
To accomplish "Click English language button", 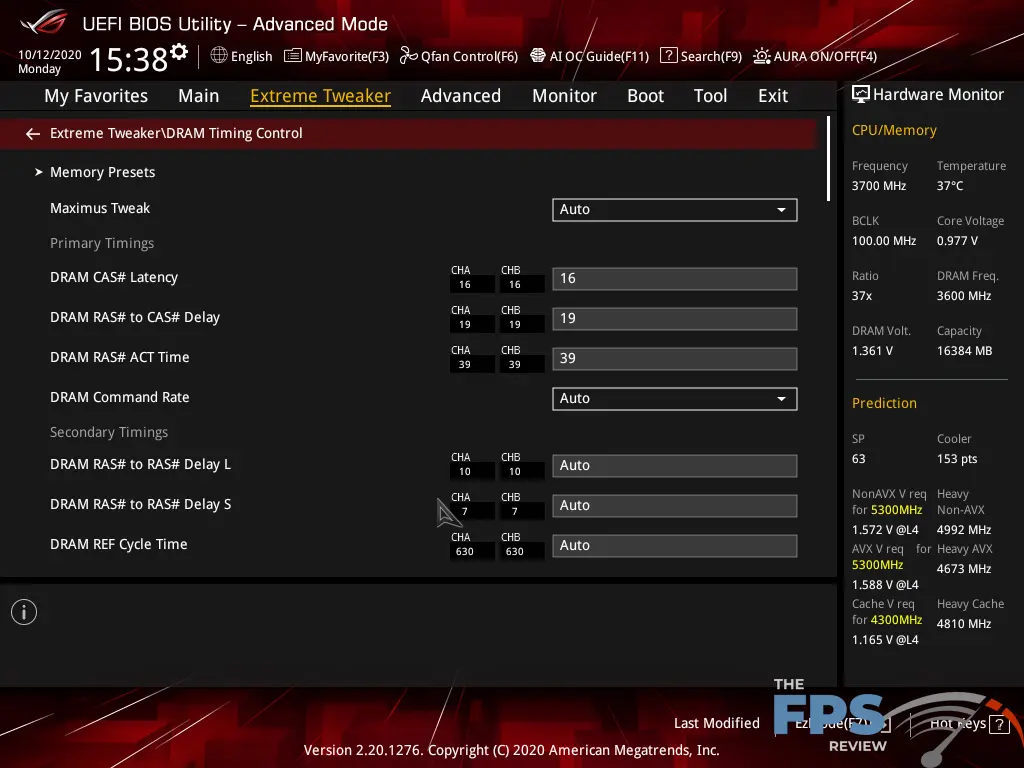I will [x=251, y=56].
